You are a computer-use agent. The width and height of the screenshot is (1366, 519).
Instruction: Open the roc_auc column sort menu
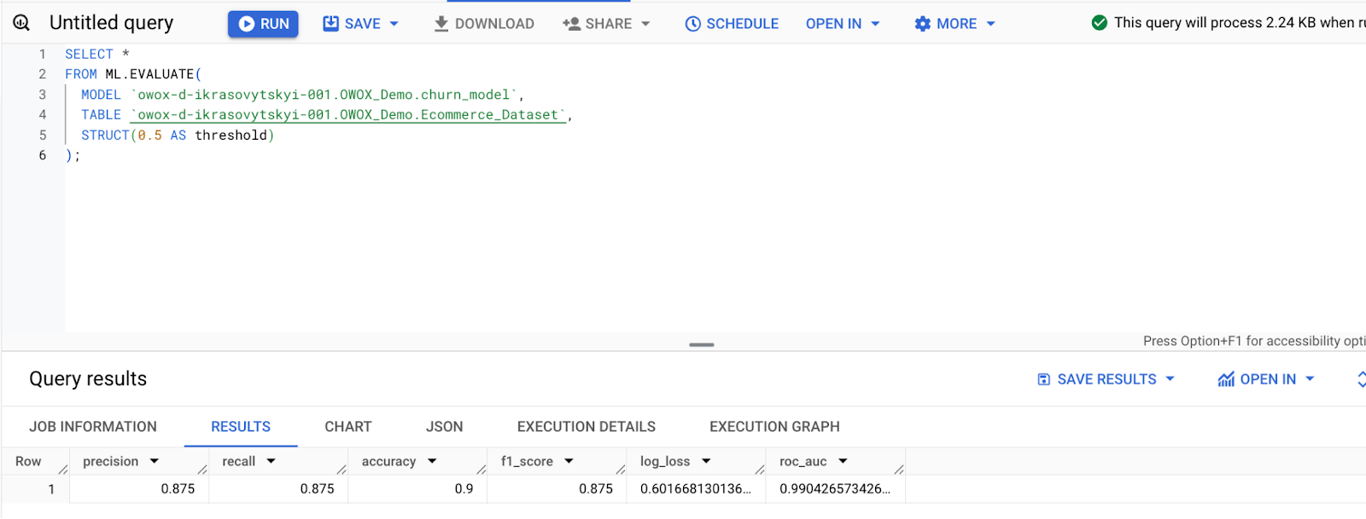pyautogui.click(x=843, y=462)
